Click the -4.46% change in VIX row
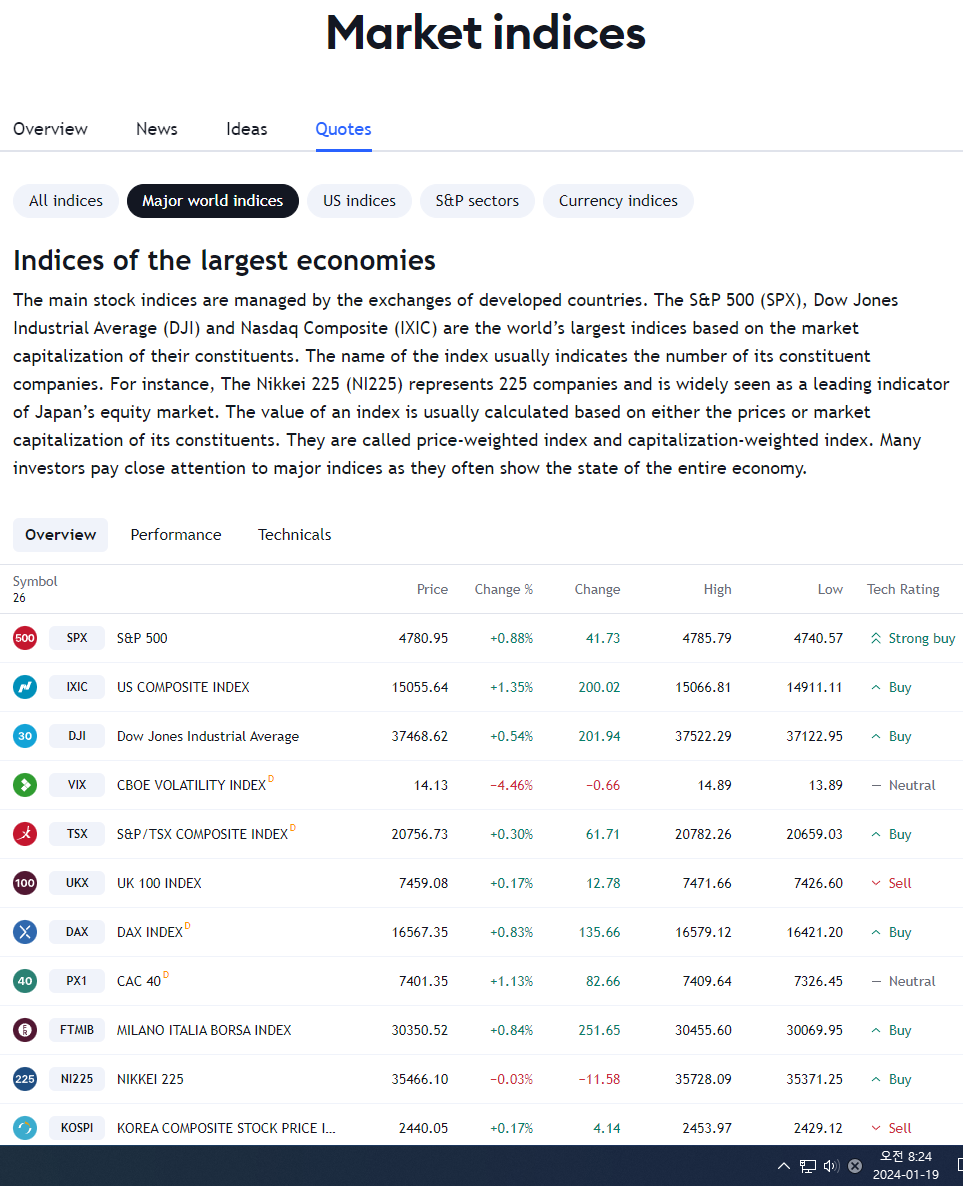Viewport: 963px width, 1186px height. [x=511, y=785]
